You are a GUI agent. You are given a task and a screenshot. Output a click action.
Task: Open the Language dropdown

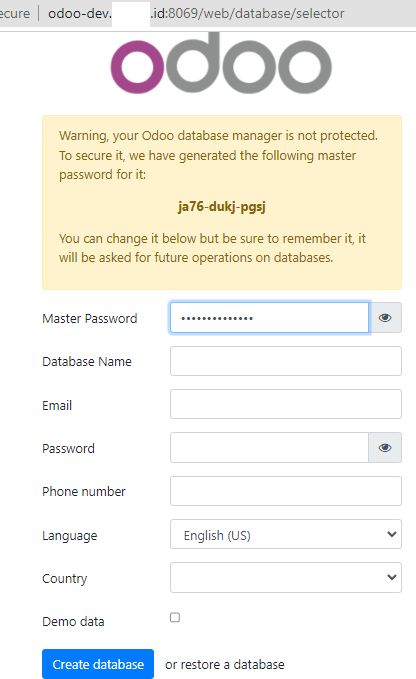(x=286, y=534)
